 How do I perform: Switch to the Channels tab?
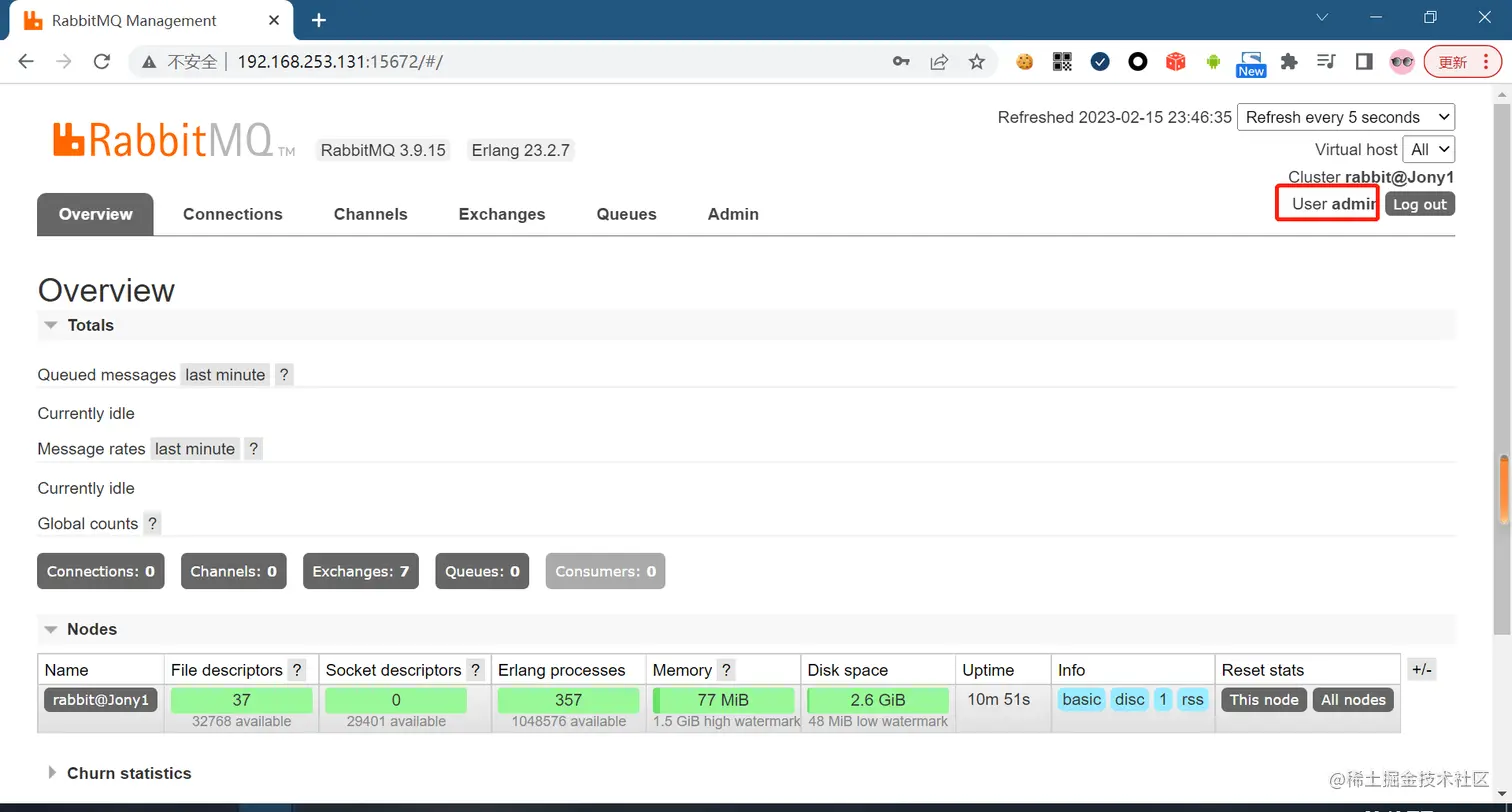tap(371, 214)
